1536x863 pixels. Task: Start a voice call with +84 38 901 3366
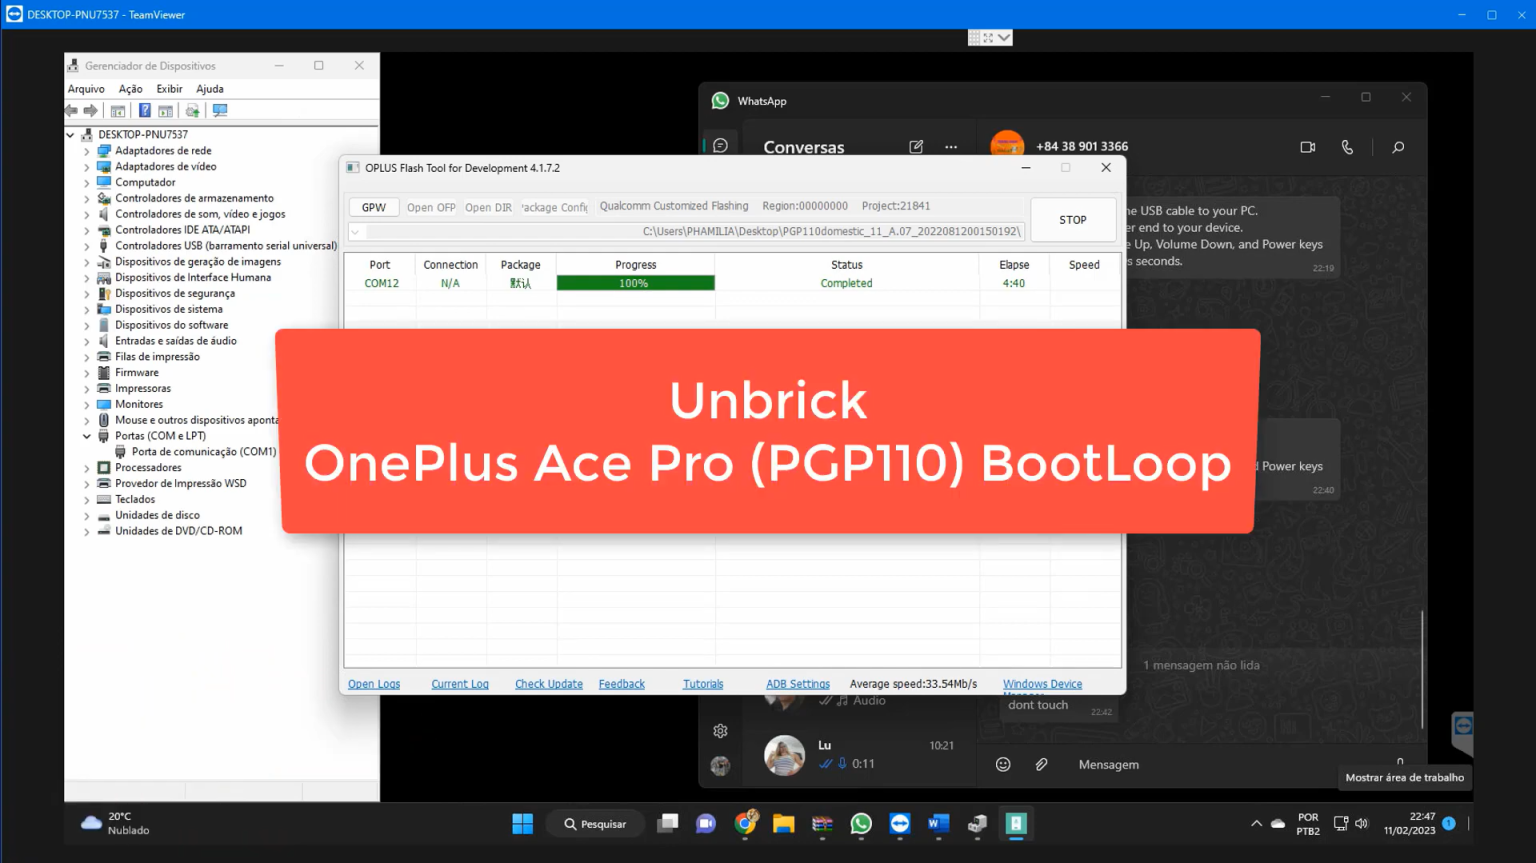pos(1347,146)
